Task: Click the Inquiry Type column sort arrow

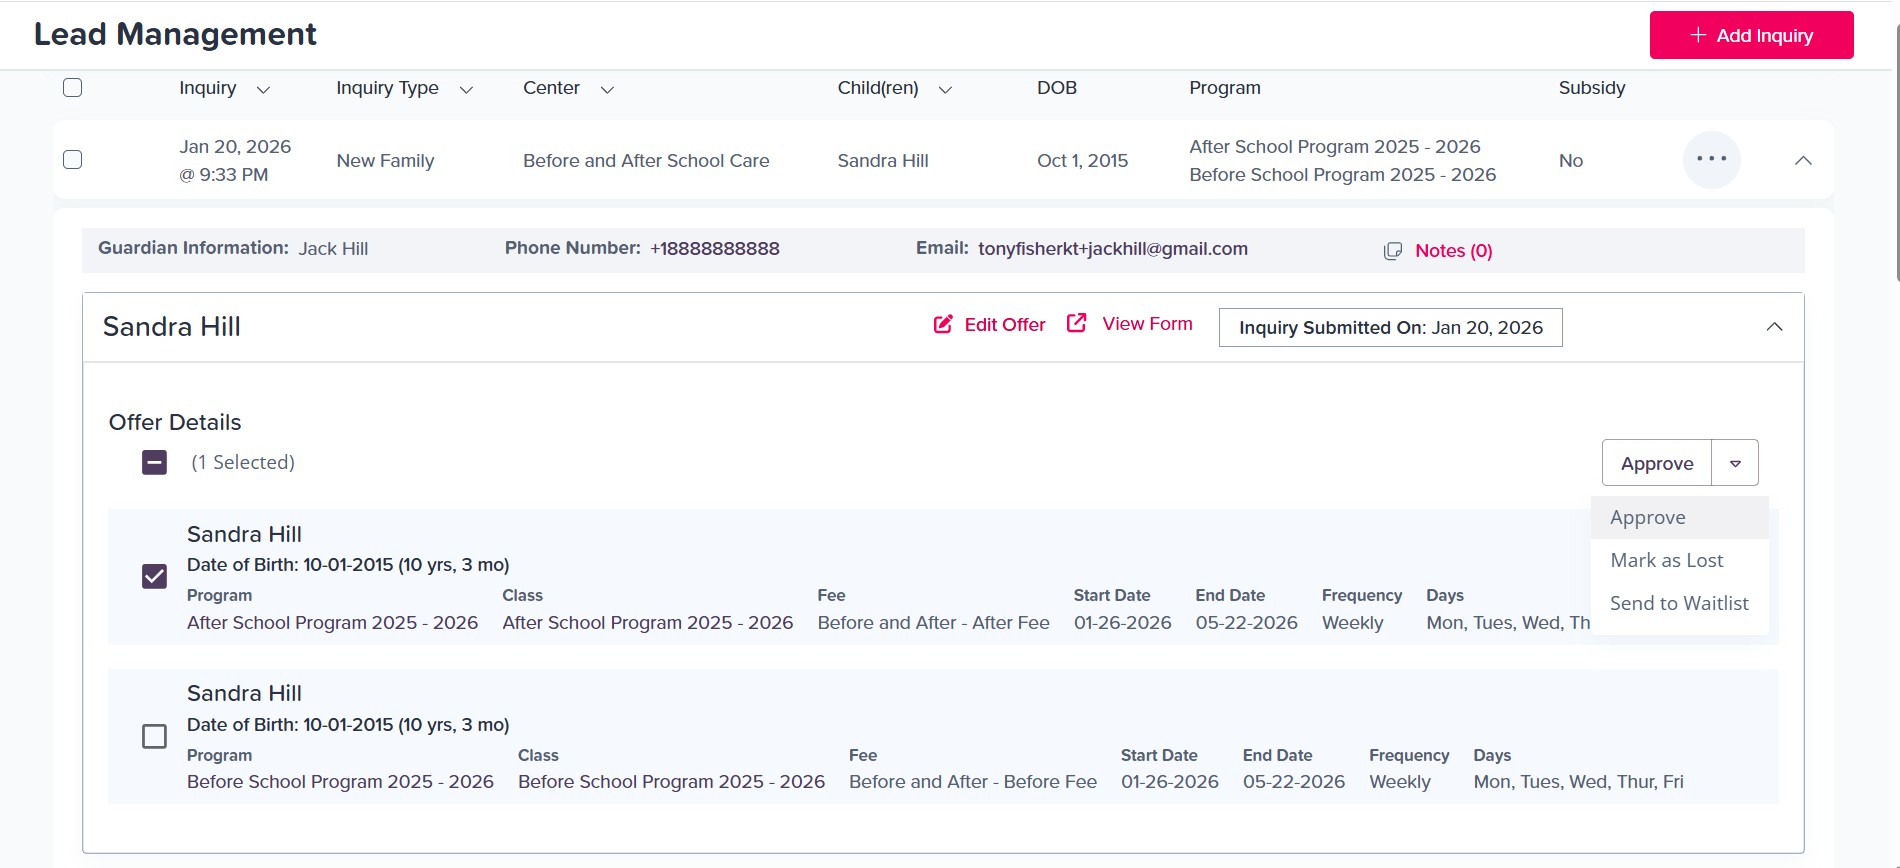Action: click(x=466, y=89)
